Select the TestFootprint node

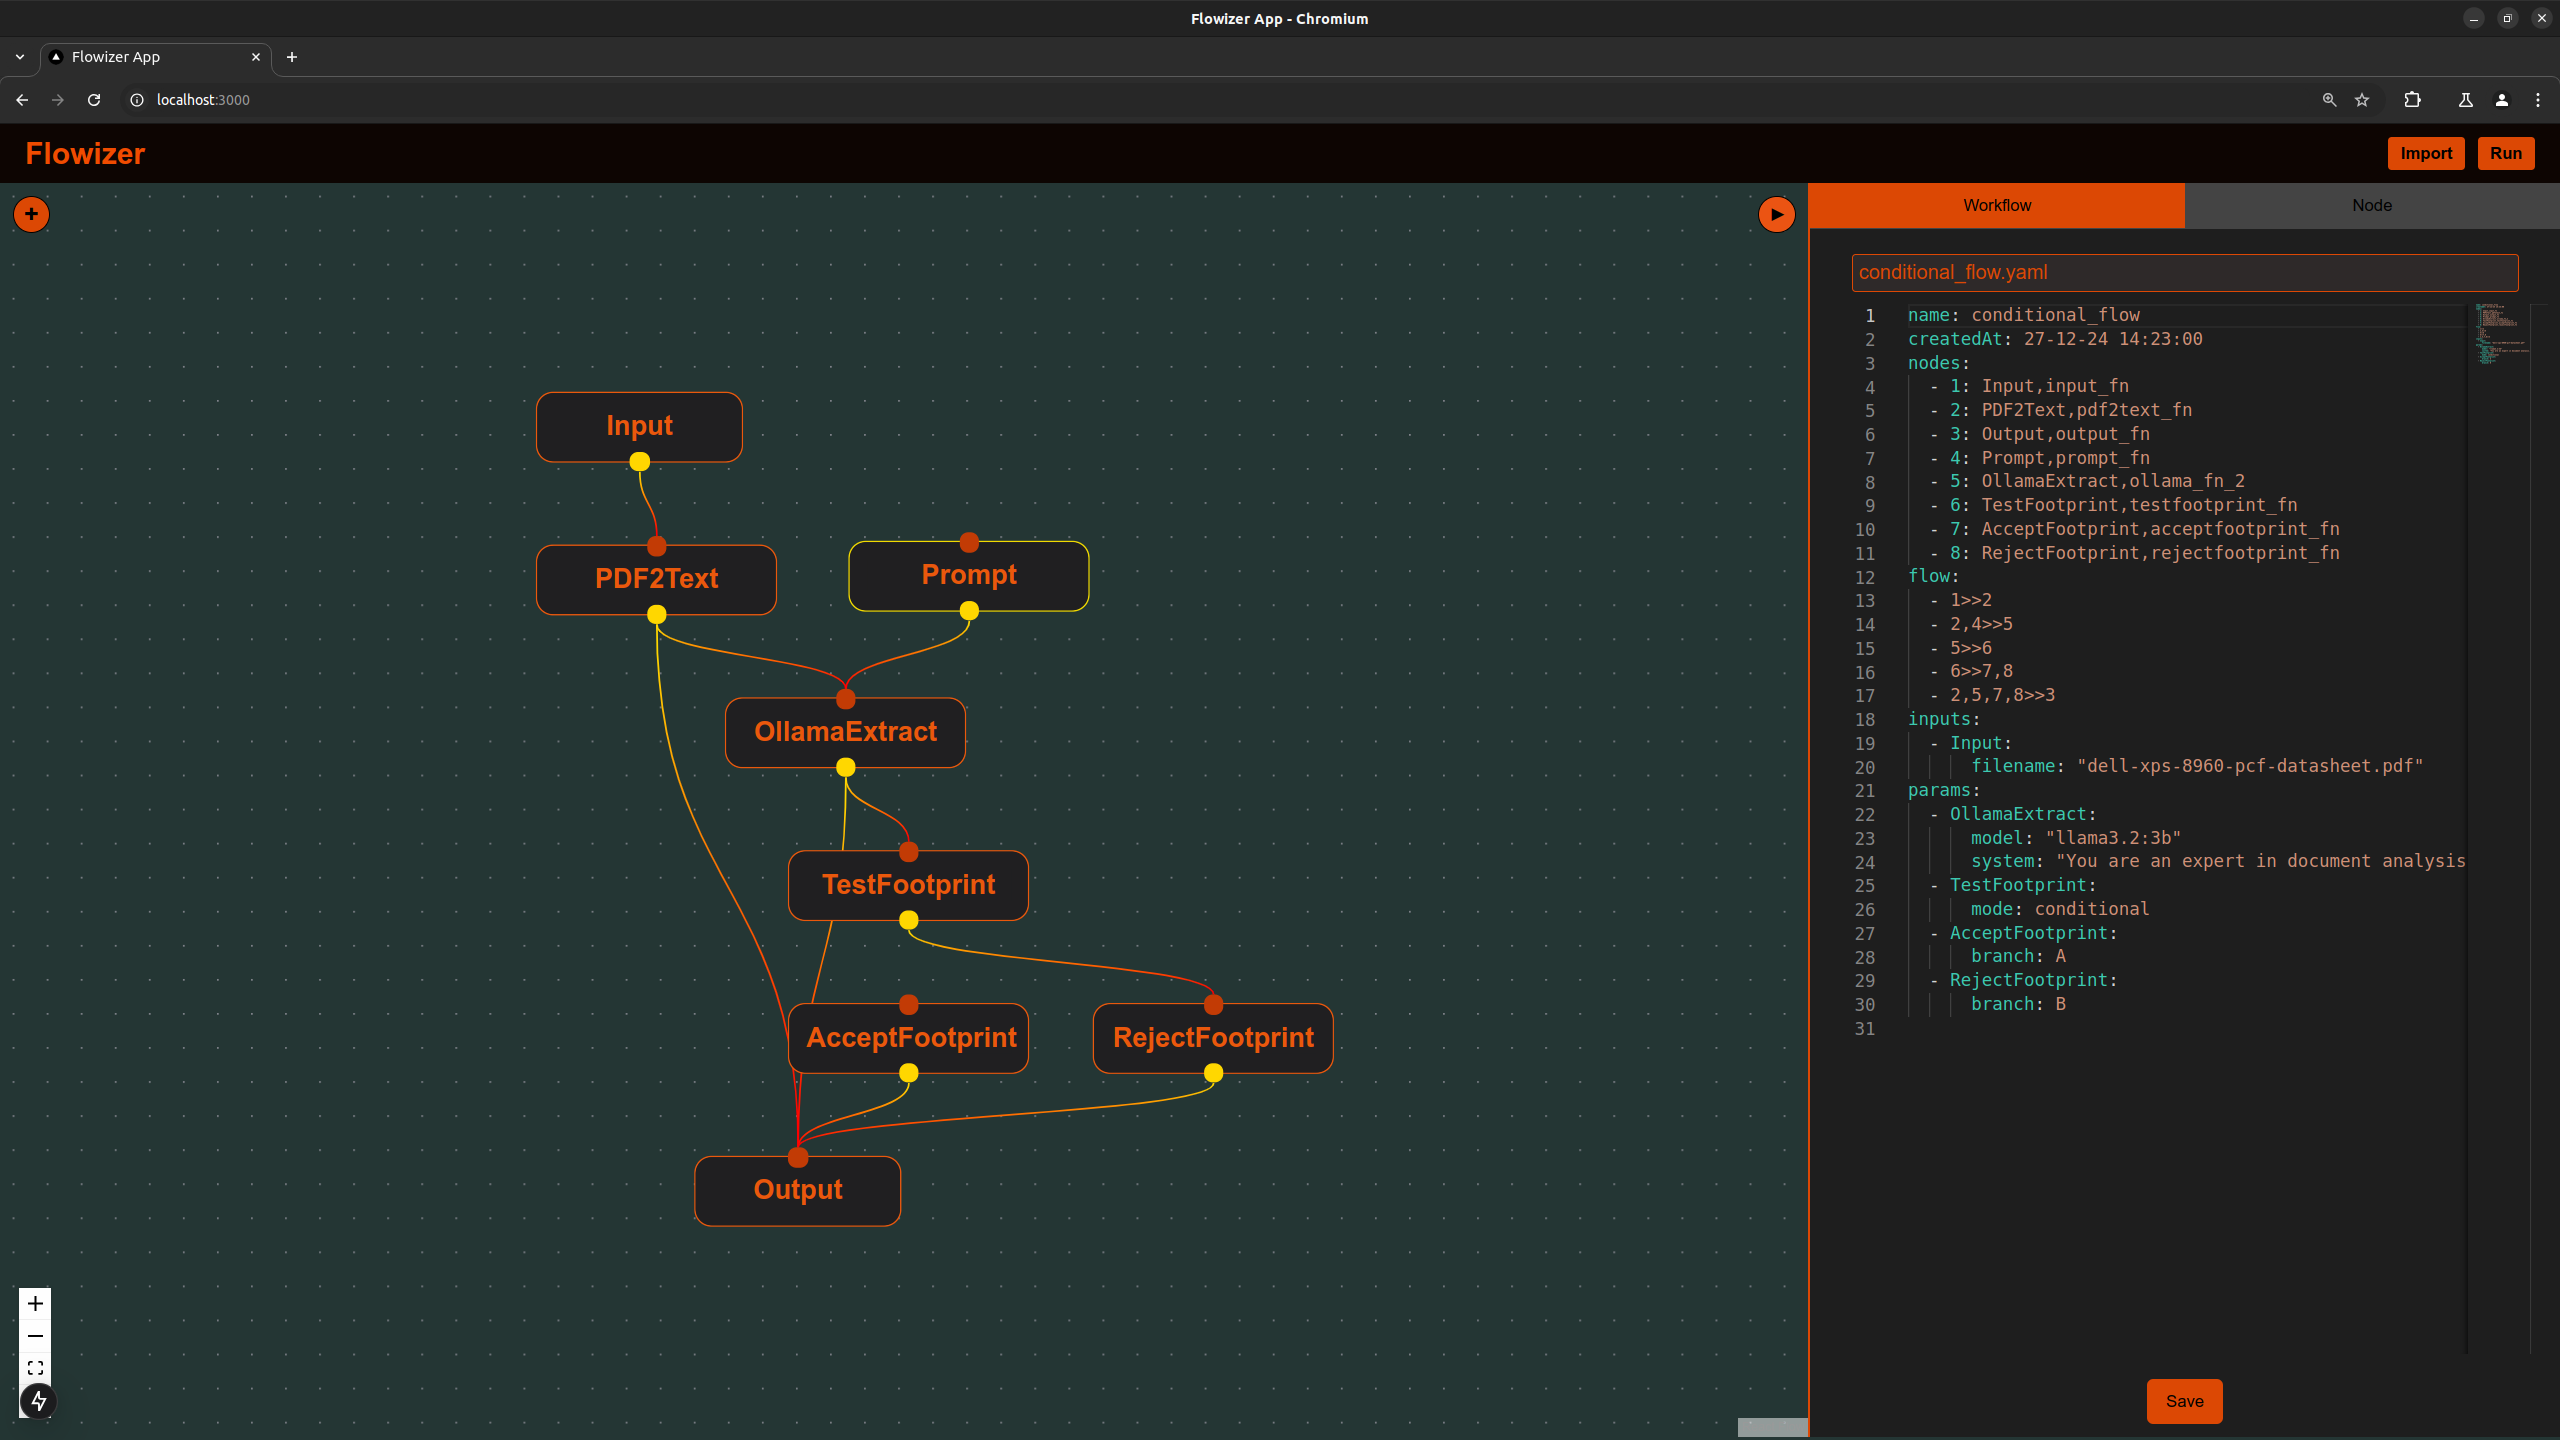click(908, 886)
